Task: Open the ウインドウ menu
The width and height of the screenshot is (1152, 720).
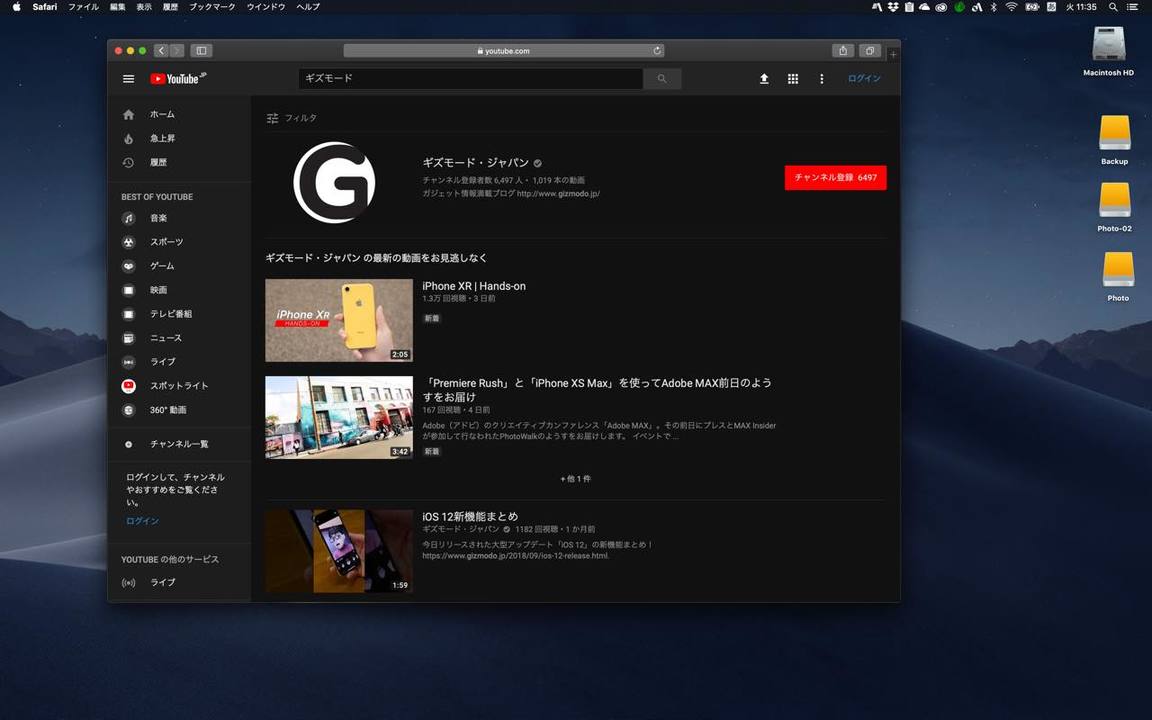Action: [266, 7]
